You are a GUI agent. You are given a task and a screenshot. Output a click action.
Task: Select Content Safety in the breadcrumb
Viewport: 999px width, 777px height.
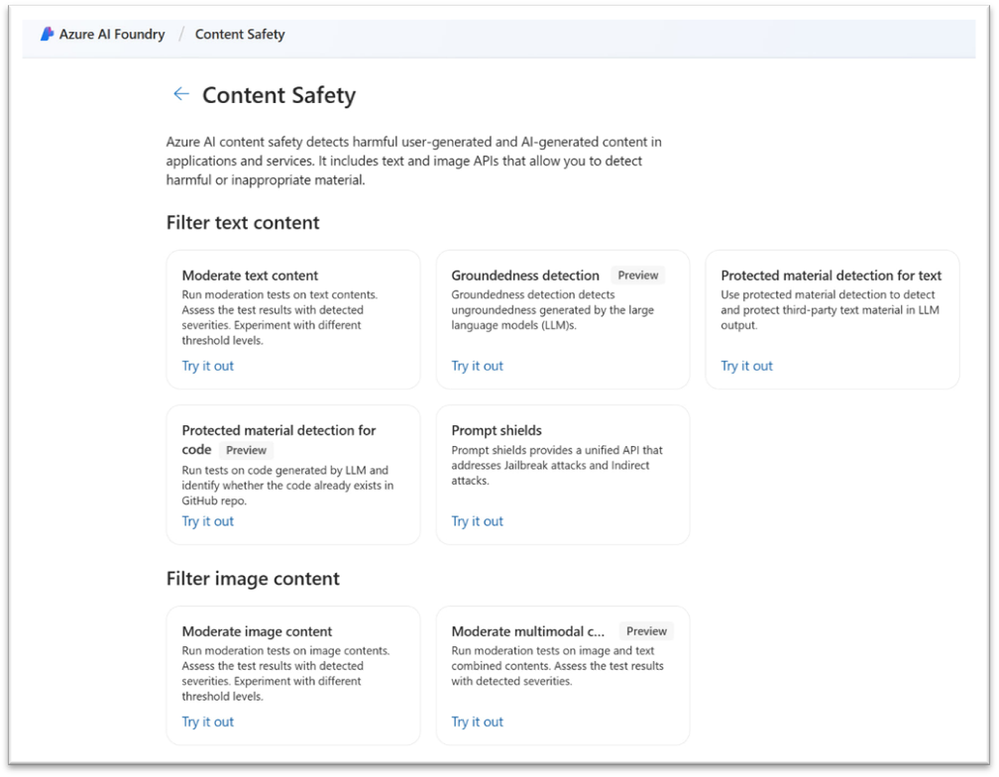(240, 34)
